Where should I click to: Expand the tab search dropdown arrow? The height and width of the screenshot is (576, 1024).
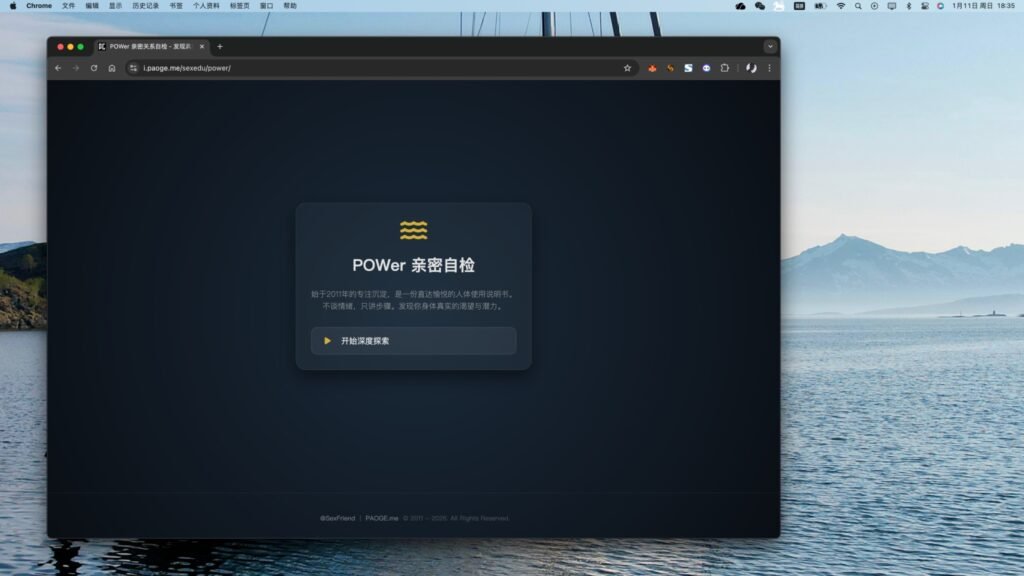coord(769,47)
